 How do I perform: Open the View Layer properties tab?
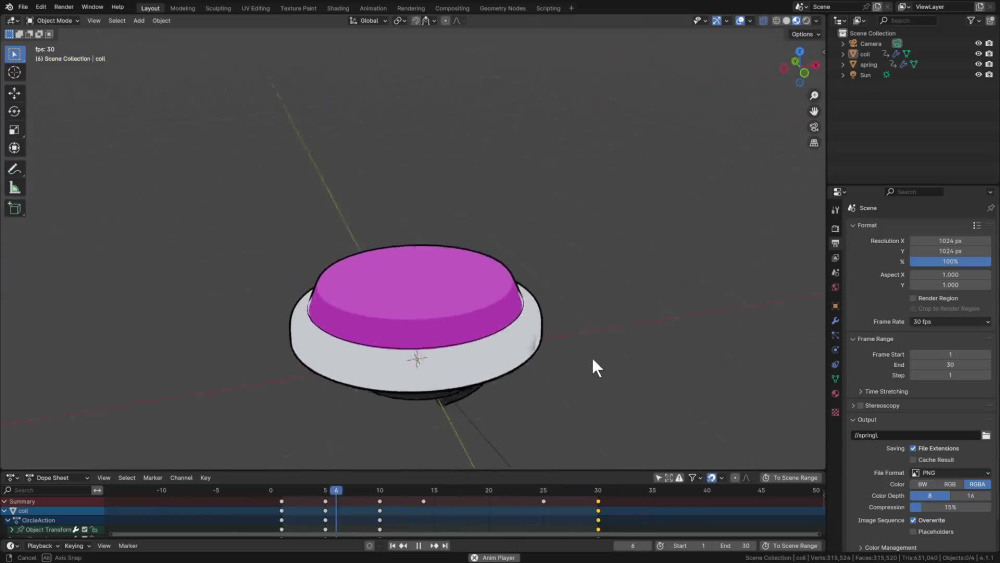835,258
